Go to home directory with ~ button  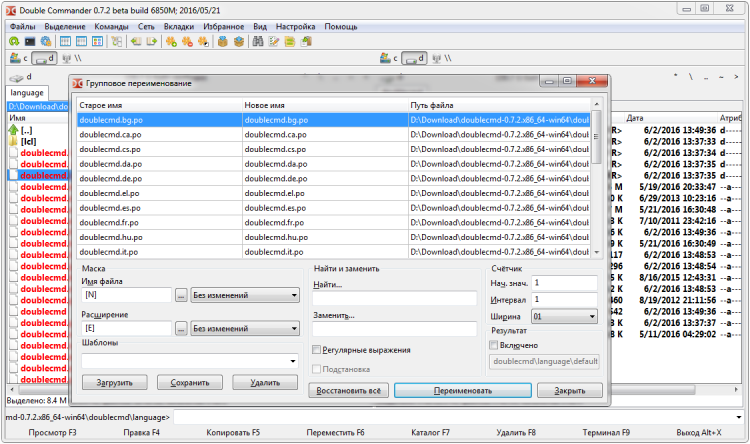click(x=721, y=77)
